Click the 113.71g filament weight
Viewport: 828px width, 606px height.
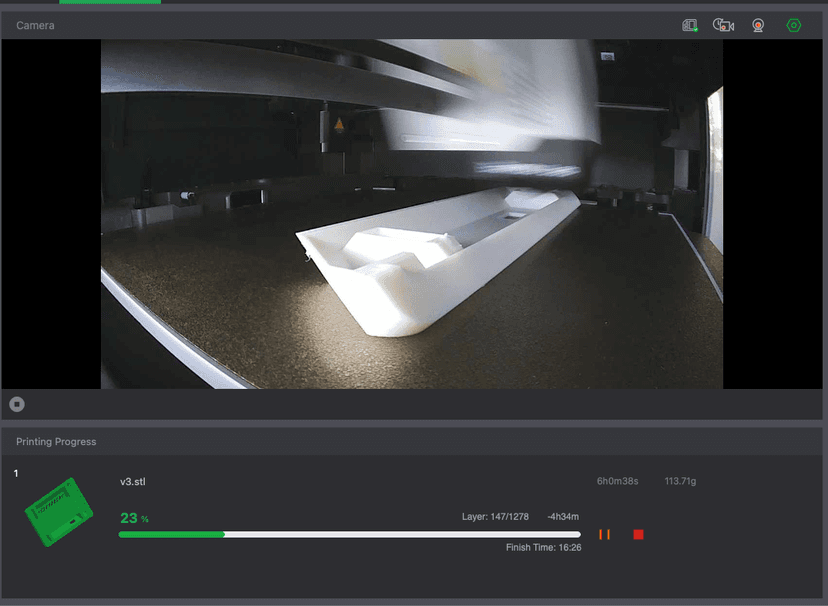[x=680, y=482]
